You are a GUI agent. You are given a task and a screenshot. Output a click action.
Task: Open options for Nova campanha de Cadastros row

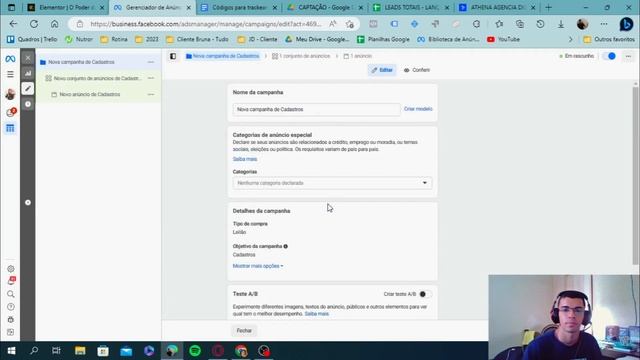point(151,62)
